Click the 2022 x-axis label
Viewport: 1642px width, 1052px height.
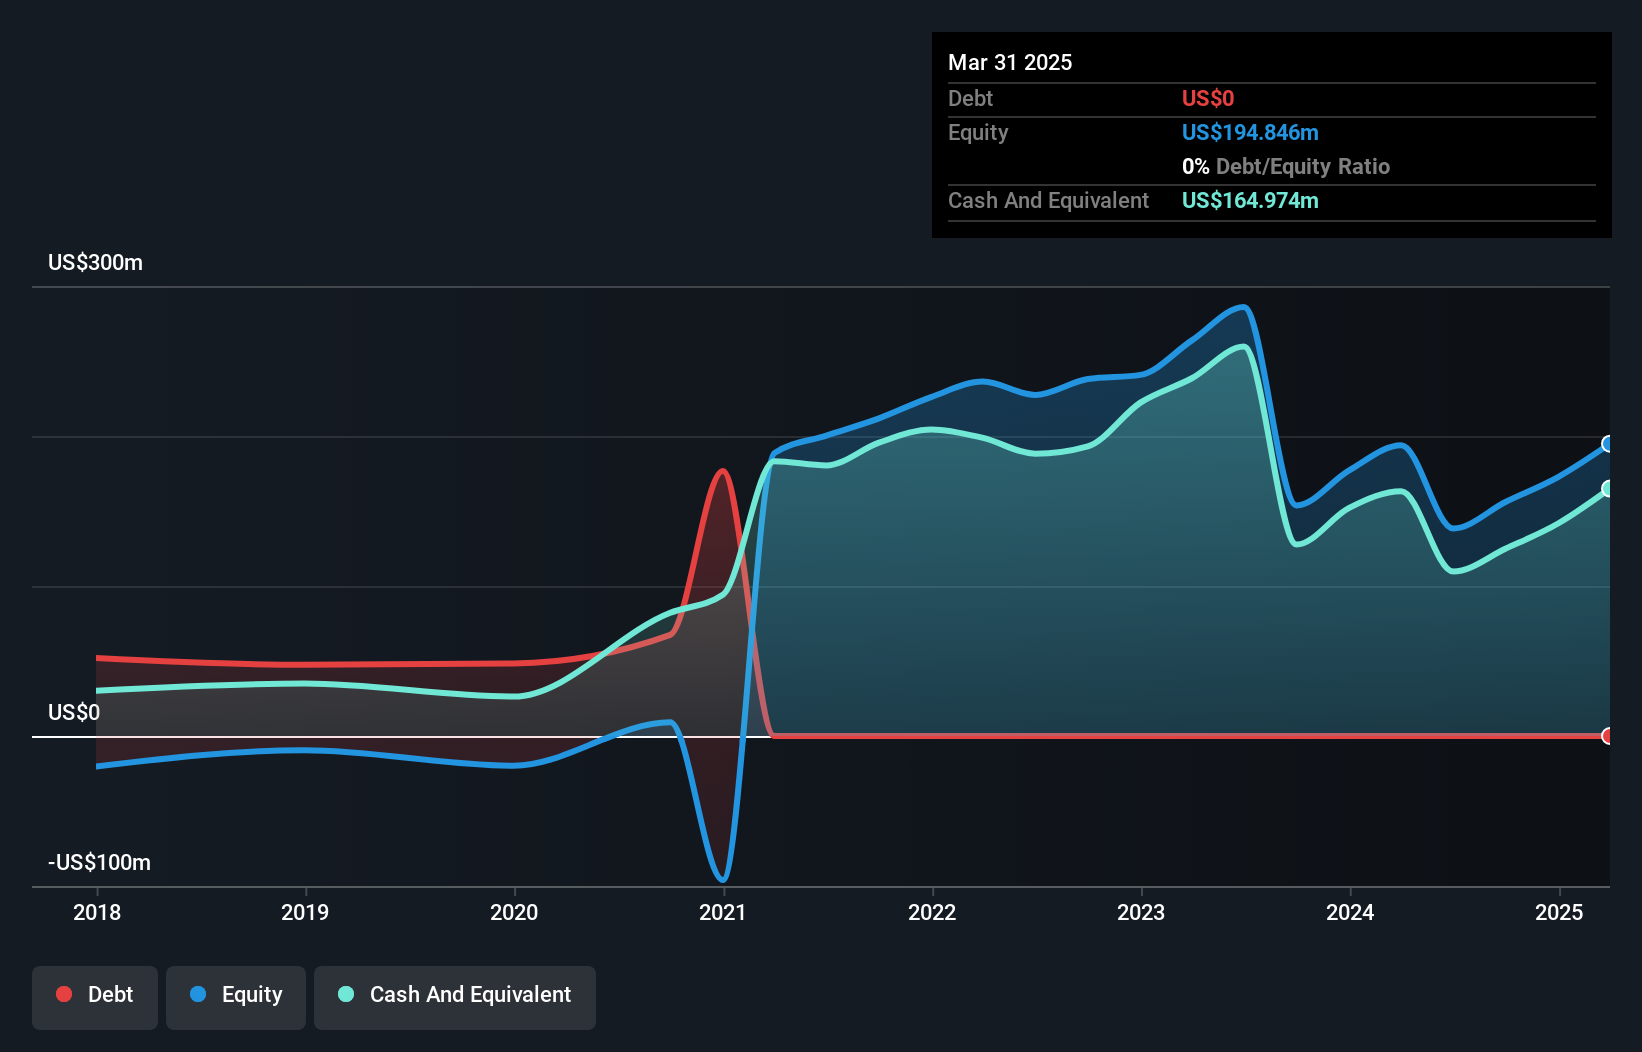coord(932,912)
